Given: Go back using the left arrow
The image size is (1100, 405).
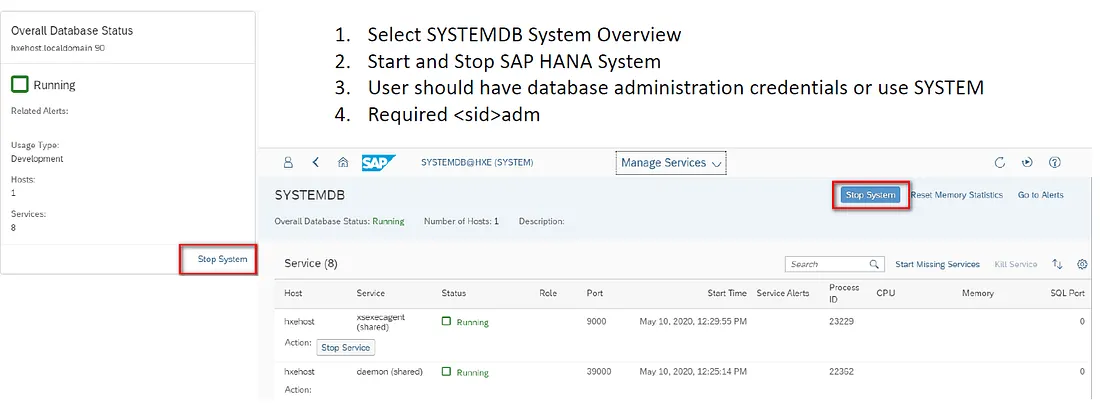Looking at the screenshot, I should point(316,162).
